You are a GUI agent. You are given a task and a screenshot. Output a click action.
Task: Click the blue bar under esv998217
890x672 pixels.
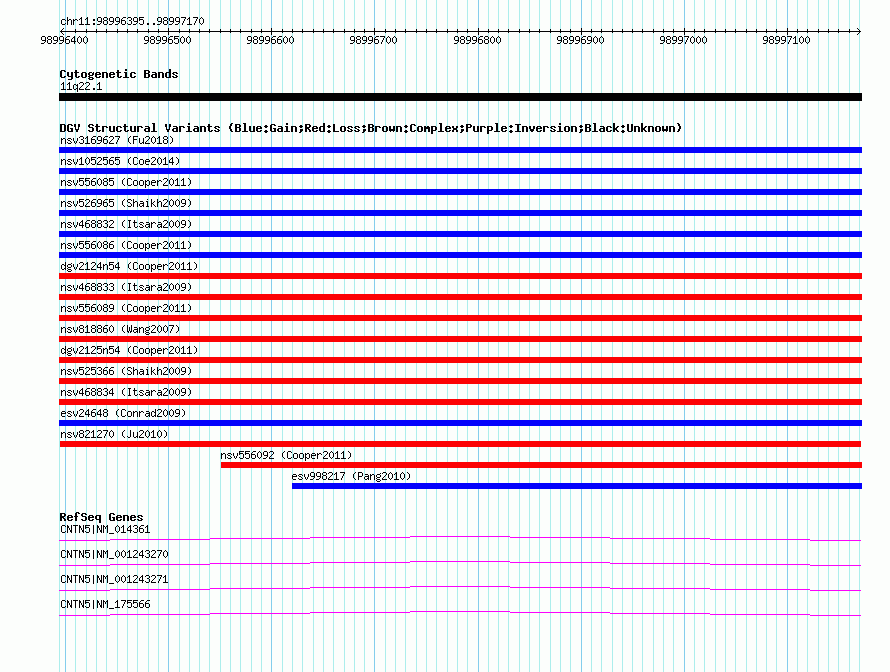click(x=577, y=486)
